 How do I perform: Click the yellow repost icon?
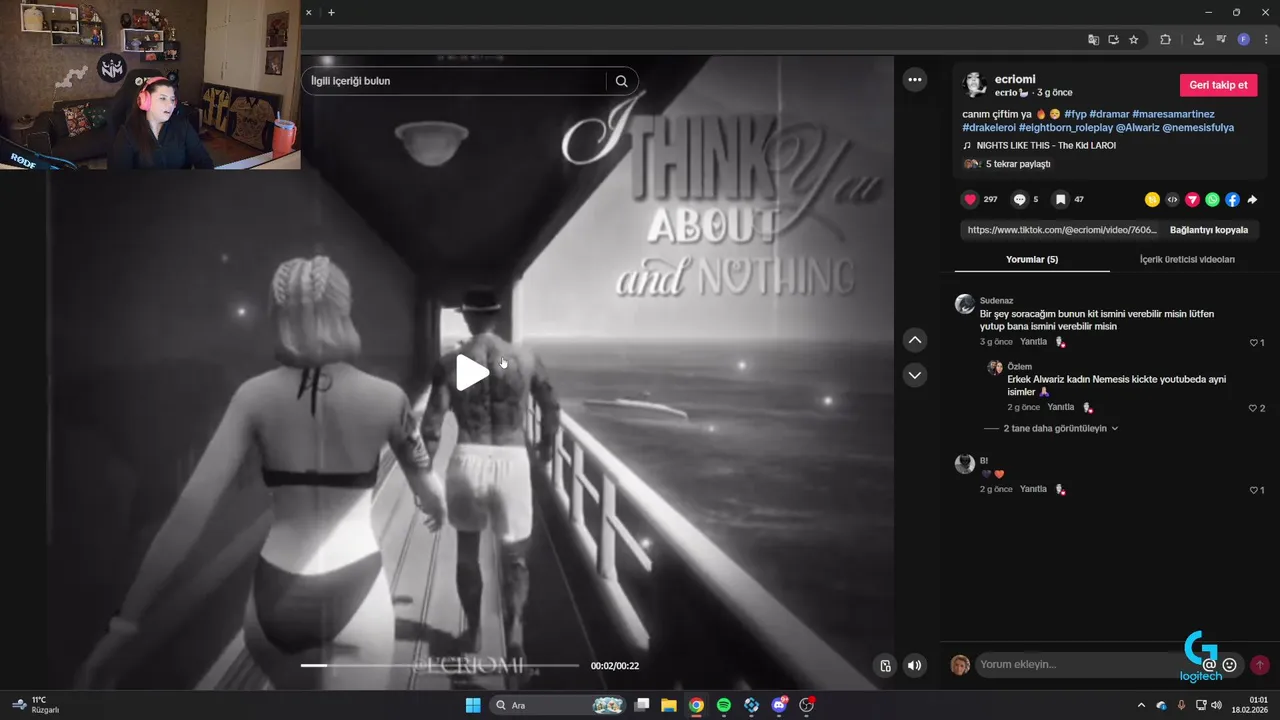click(1152, 200)
